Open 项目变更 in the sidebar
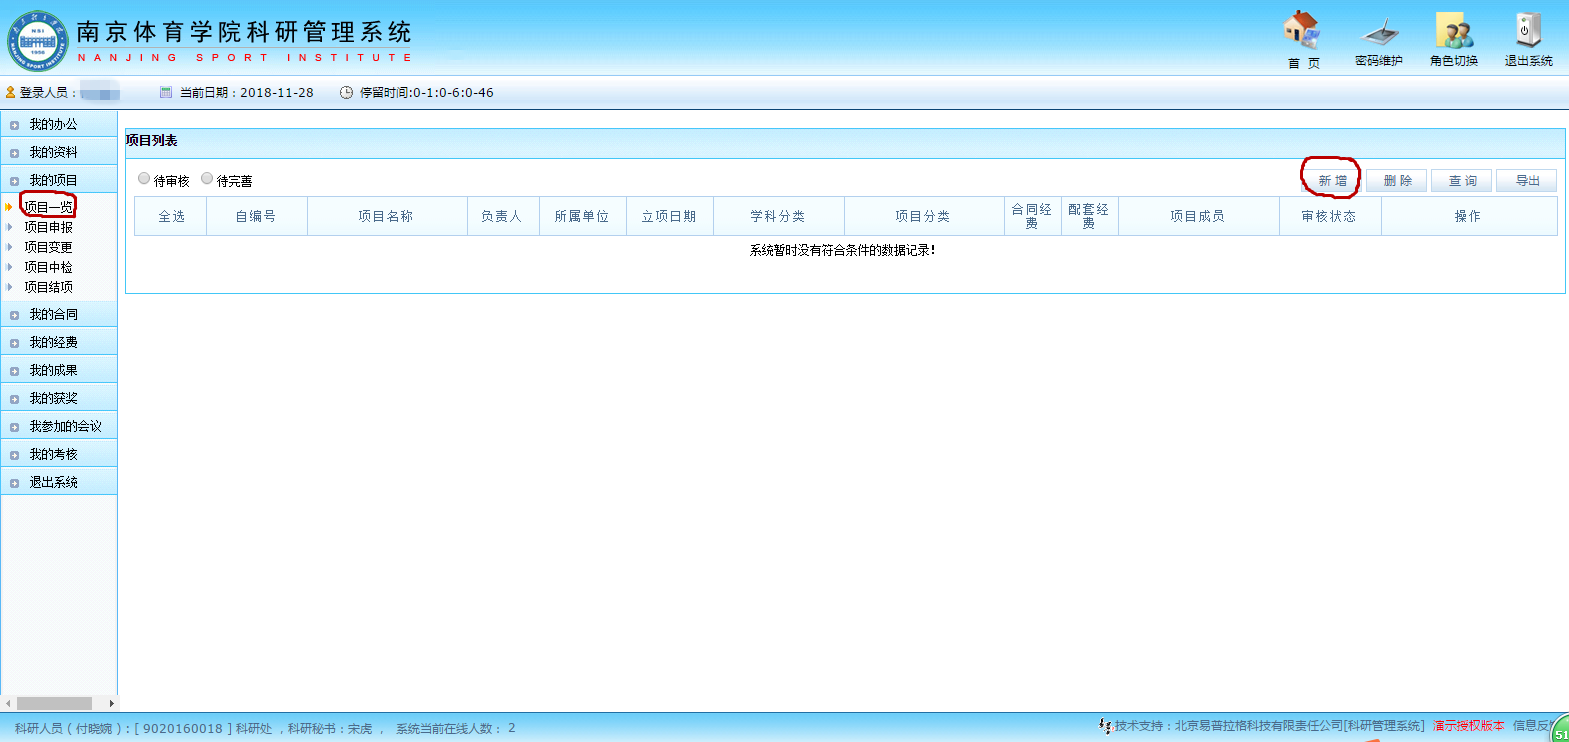1569x742 pixels. click(x=48, y=247)
